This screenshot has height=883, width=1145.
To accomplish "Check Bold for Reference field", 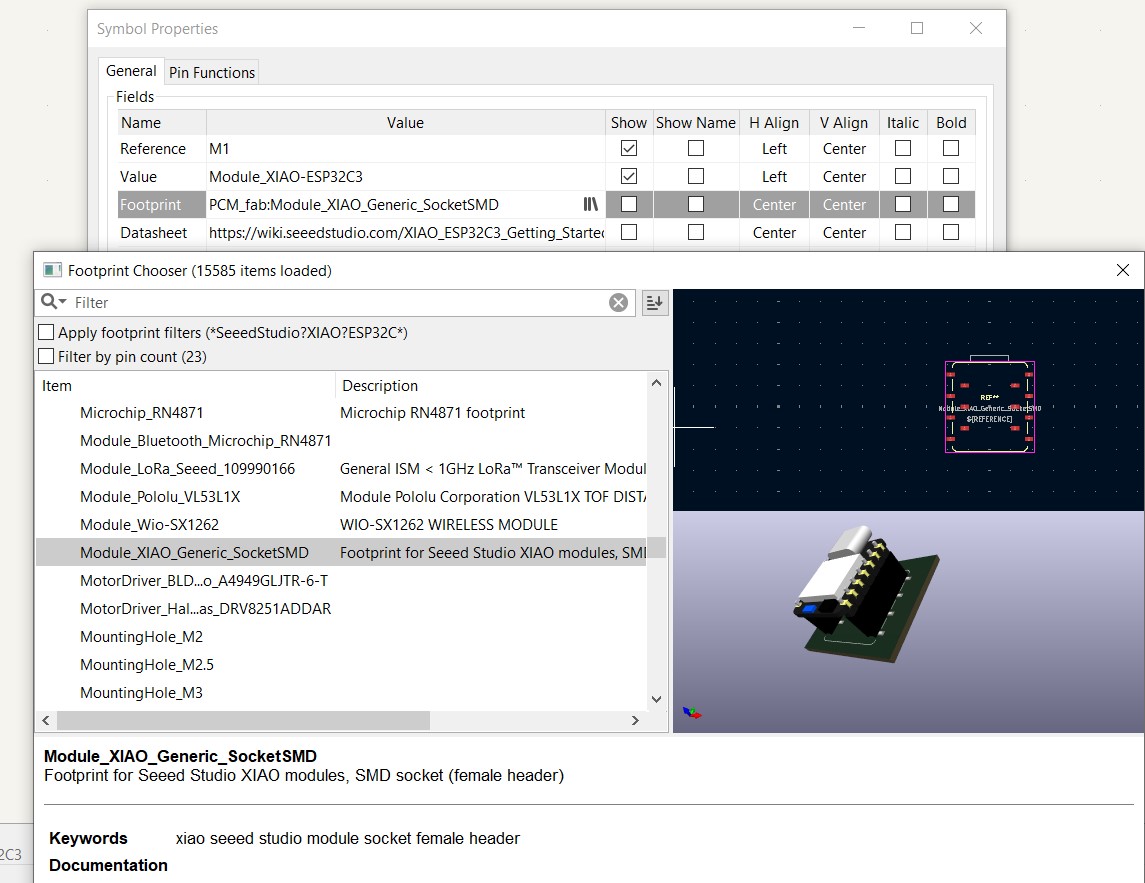I will pyautogui.click(x=951, y=148).
